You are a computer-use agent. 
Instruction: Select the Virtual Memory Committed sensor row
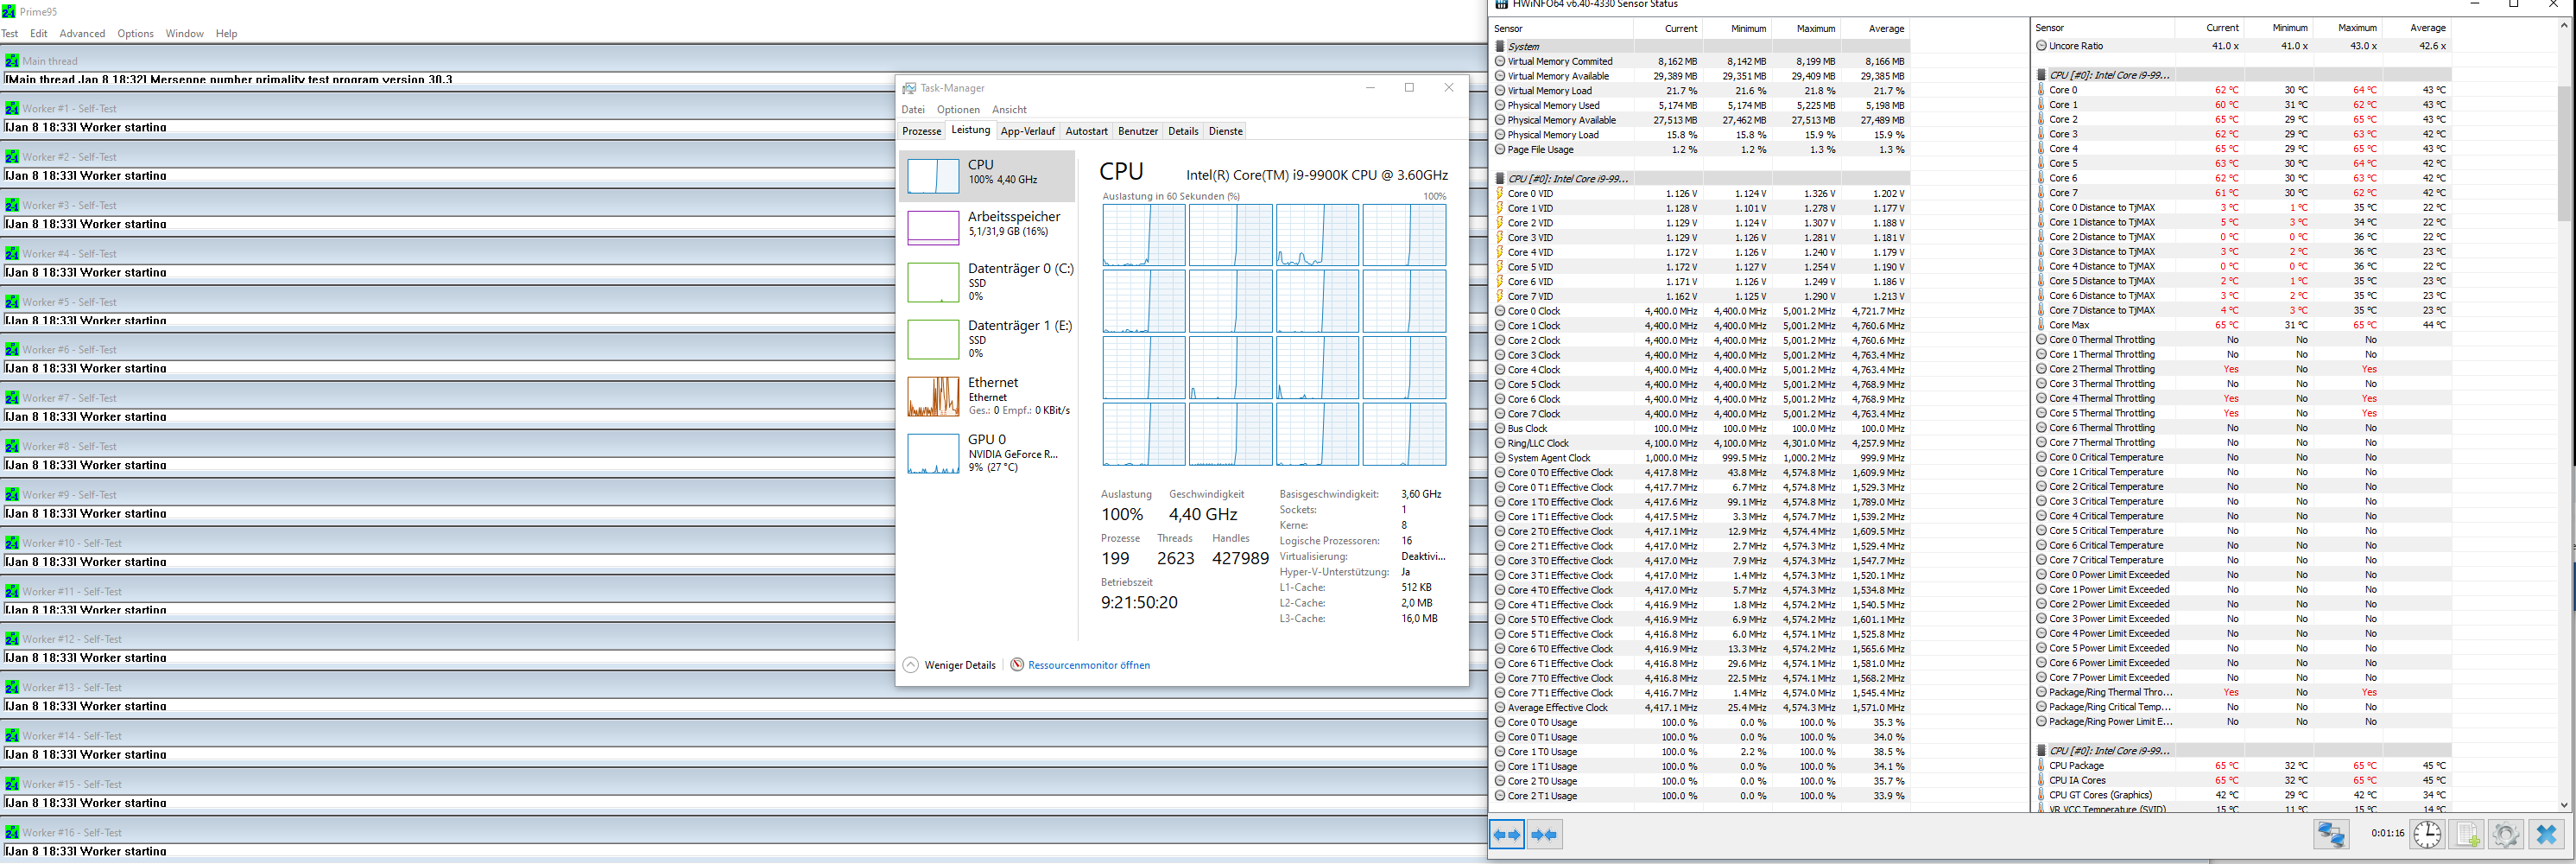[x=1701, y=62]
